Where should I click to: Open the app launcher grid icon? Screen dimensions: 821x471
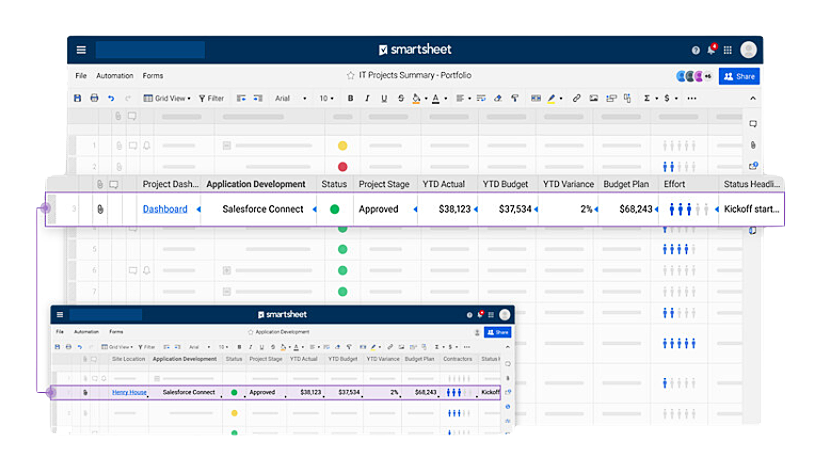tap(727, 50)
